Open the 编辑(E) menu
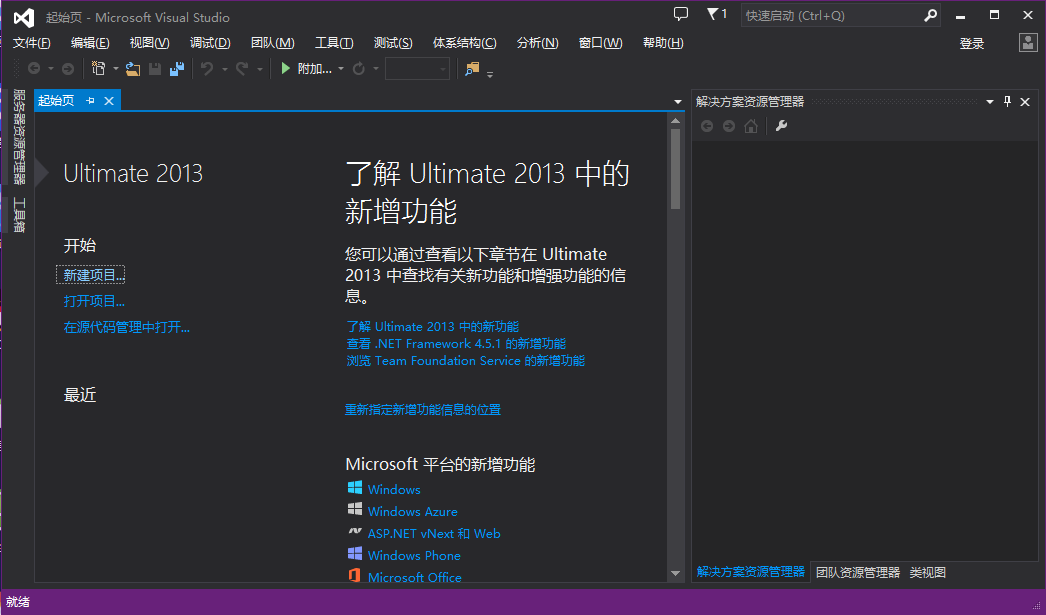Viewport: 1046px width, 615px height. pos(90,43)
